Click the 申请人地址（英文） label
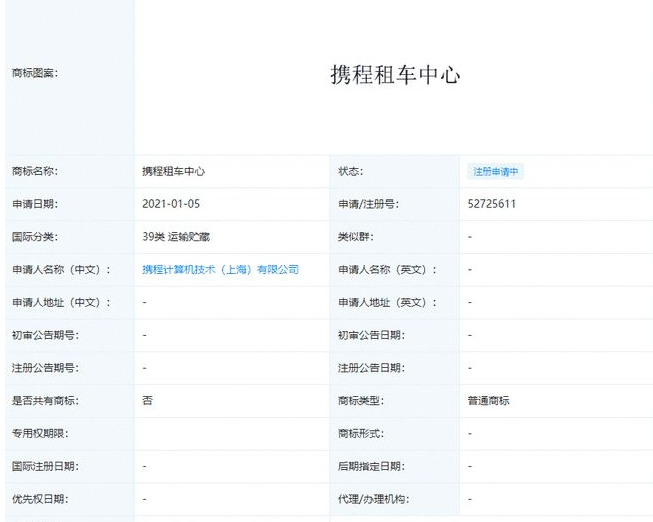This screenshot has width=653, height=522. click(x=387, y=302)
